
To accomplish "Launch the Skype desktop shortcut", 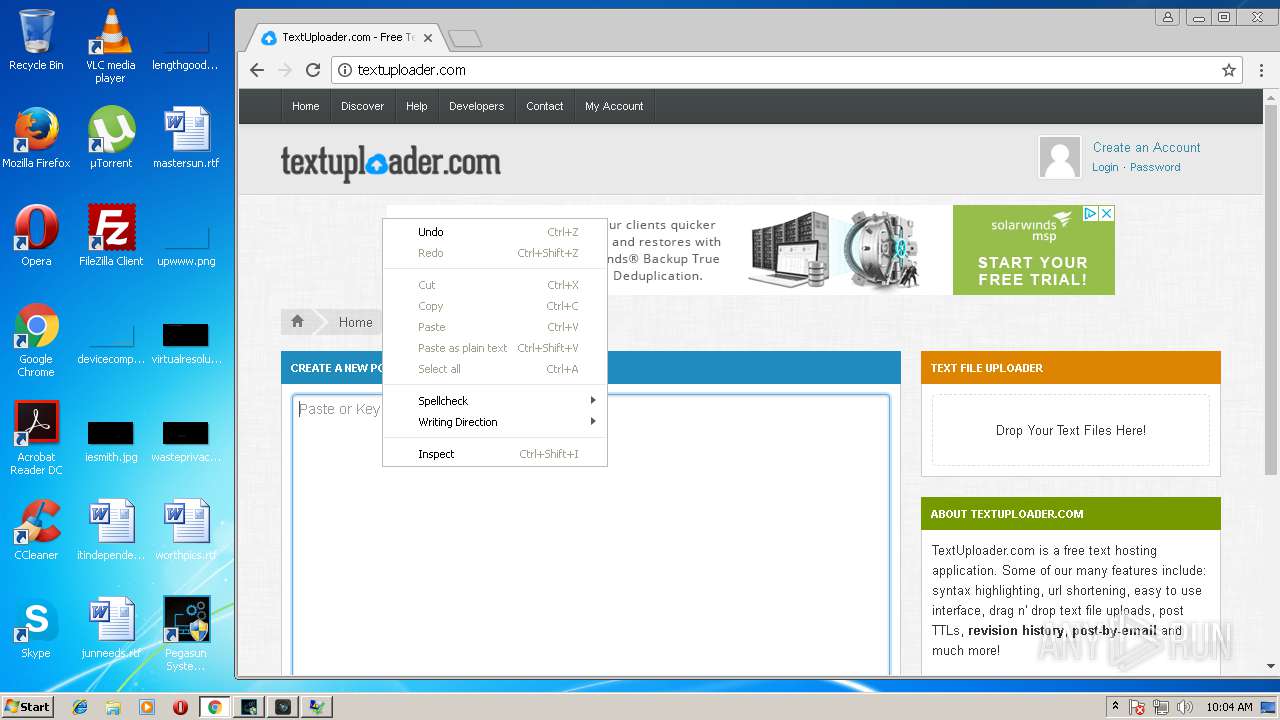I will (x=36, y=628).
